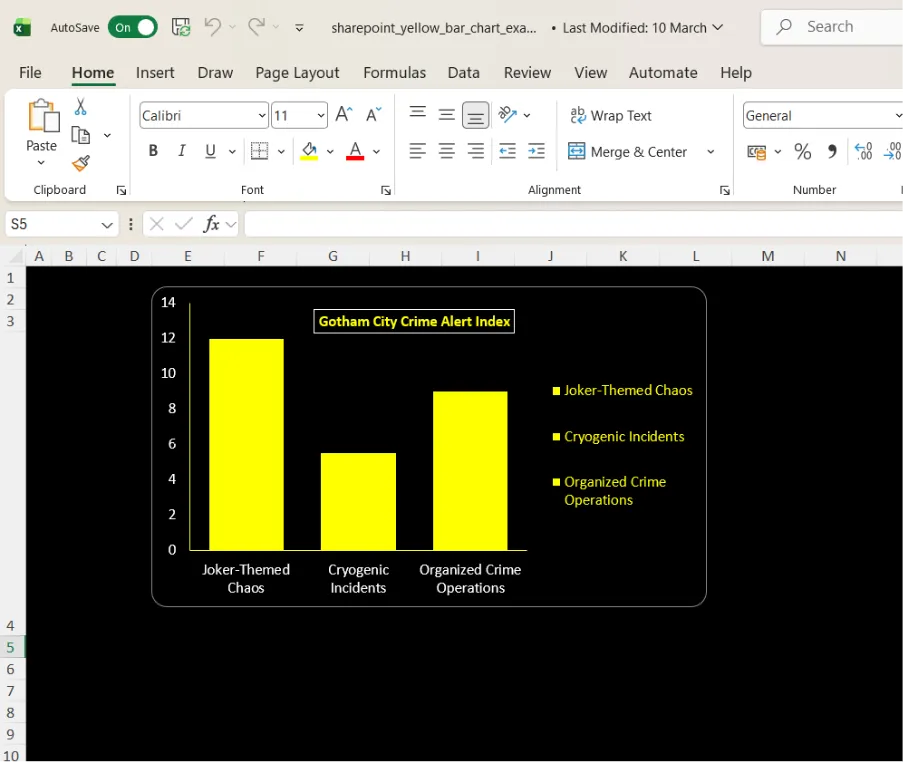The height and width of the screenshot is (762, 903).
Task: Open the Page Layout tab
Action: (297, 73)
